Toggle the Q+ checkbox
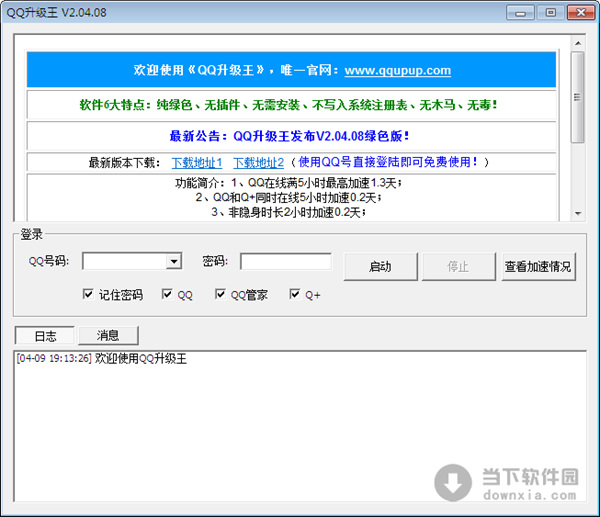This screenshot has height=517, width=600. [x=295, y=295]
